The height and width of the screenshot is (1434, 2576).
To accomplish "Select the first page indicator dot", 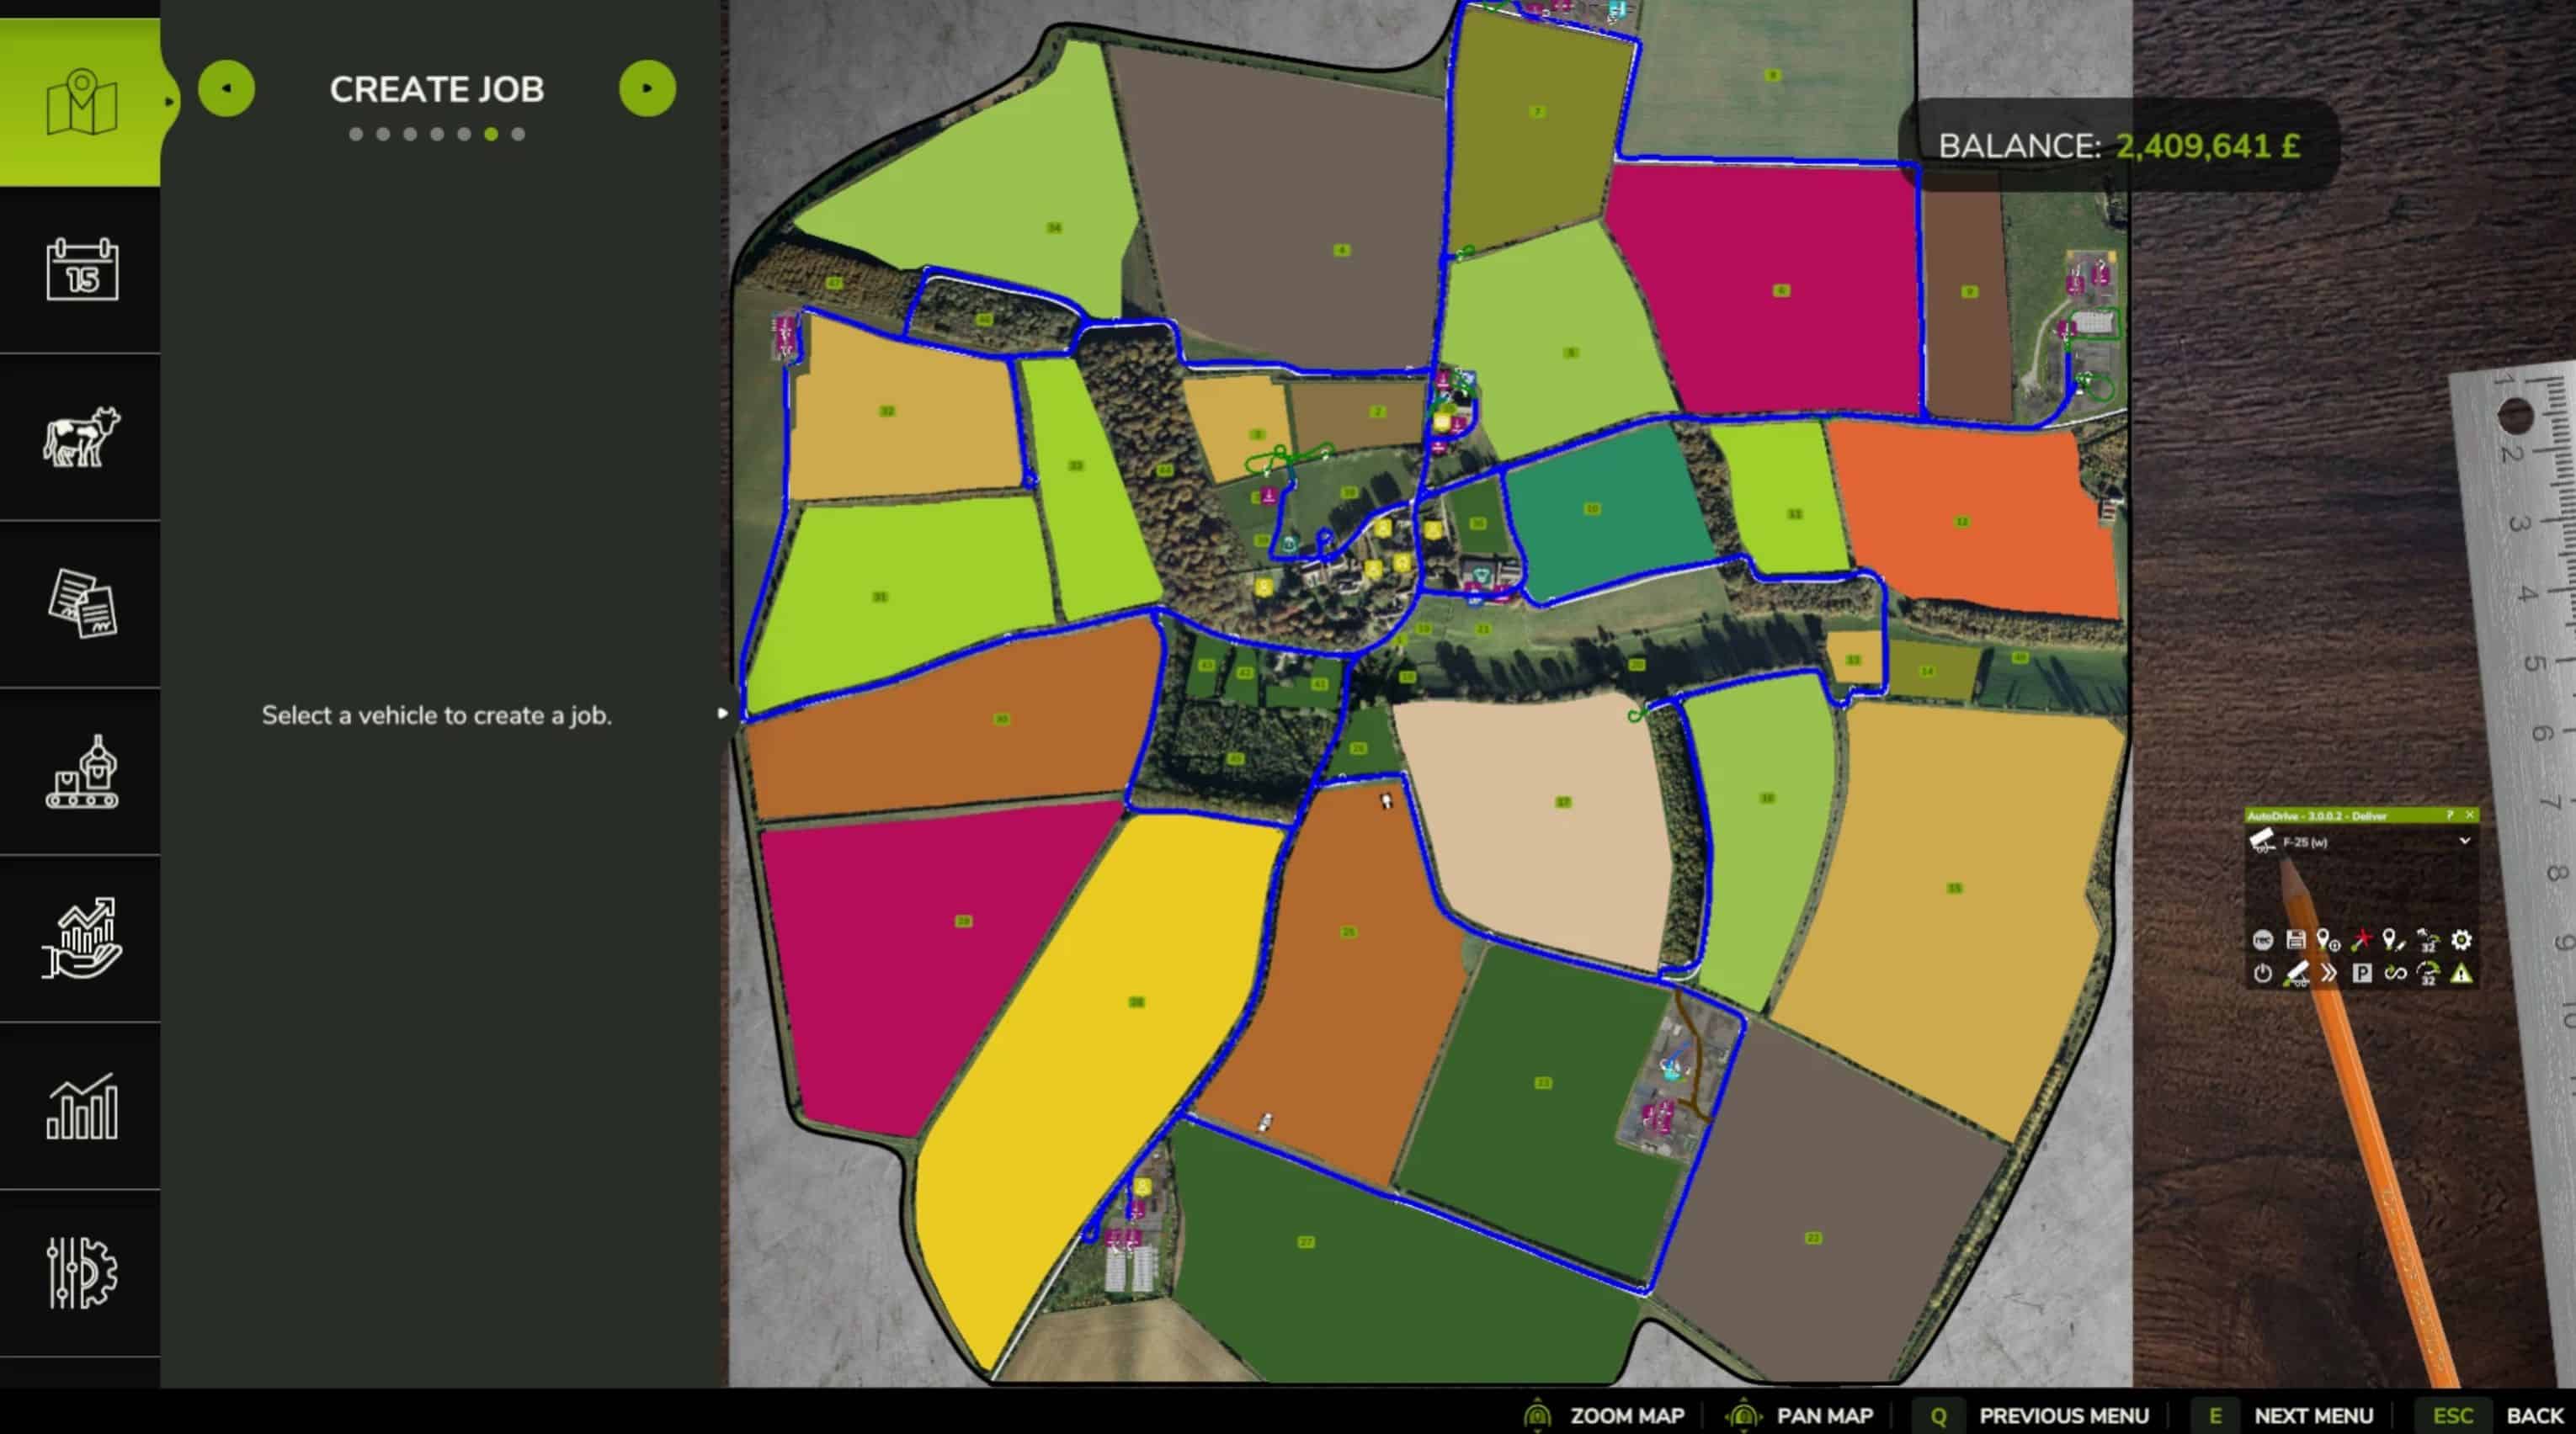I will point(356,134).
